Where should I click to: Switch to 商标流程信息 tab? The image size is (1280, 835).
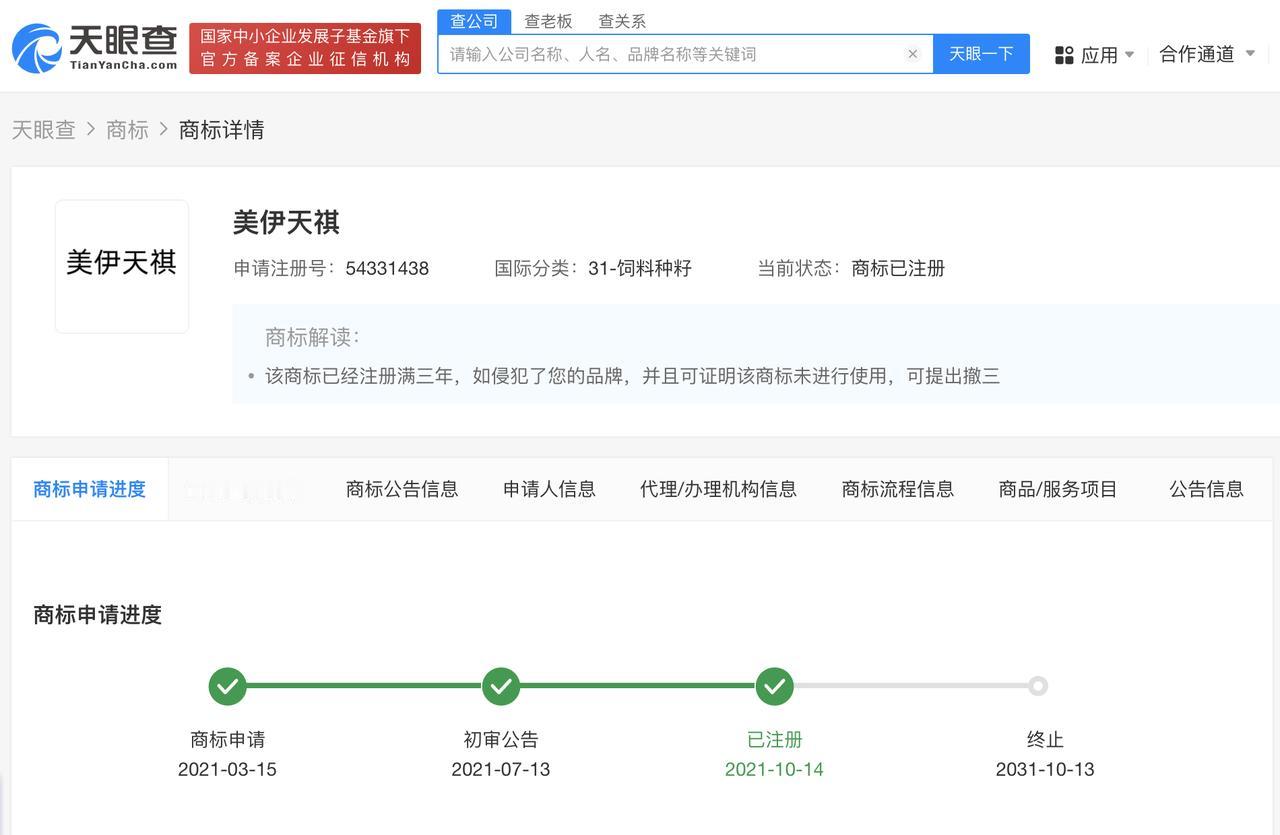(898, 489)
